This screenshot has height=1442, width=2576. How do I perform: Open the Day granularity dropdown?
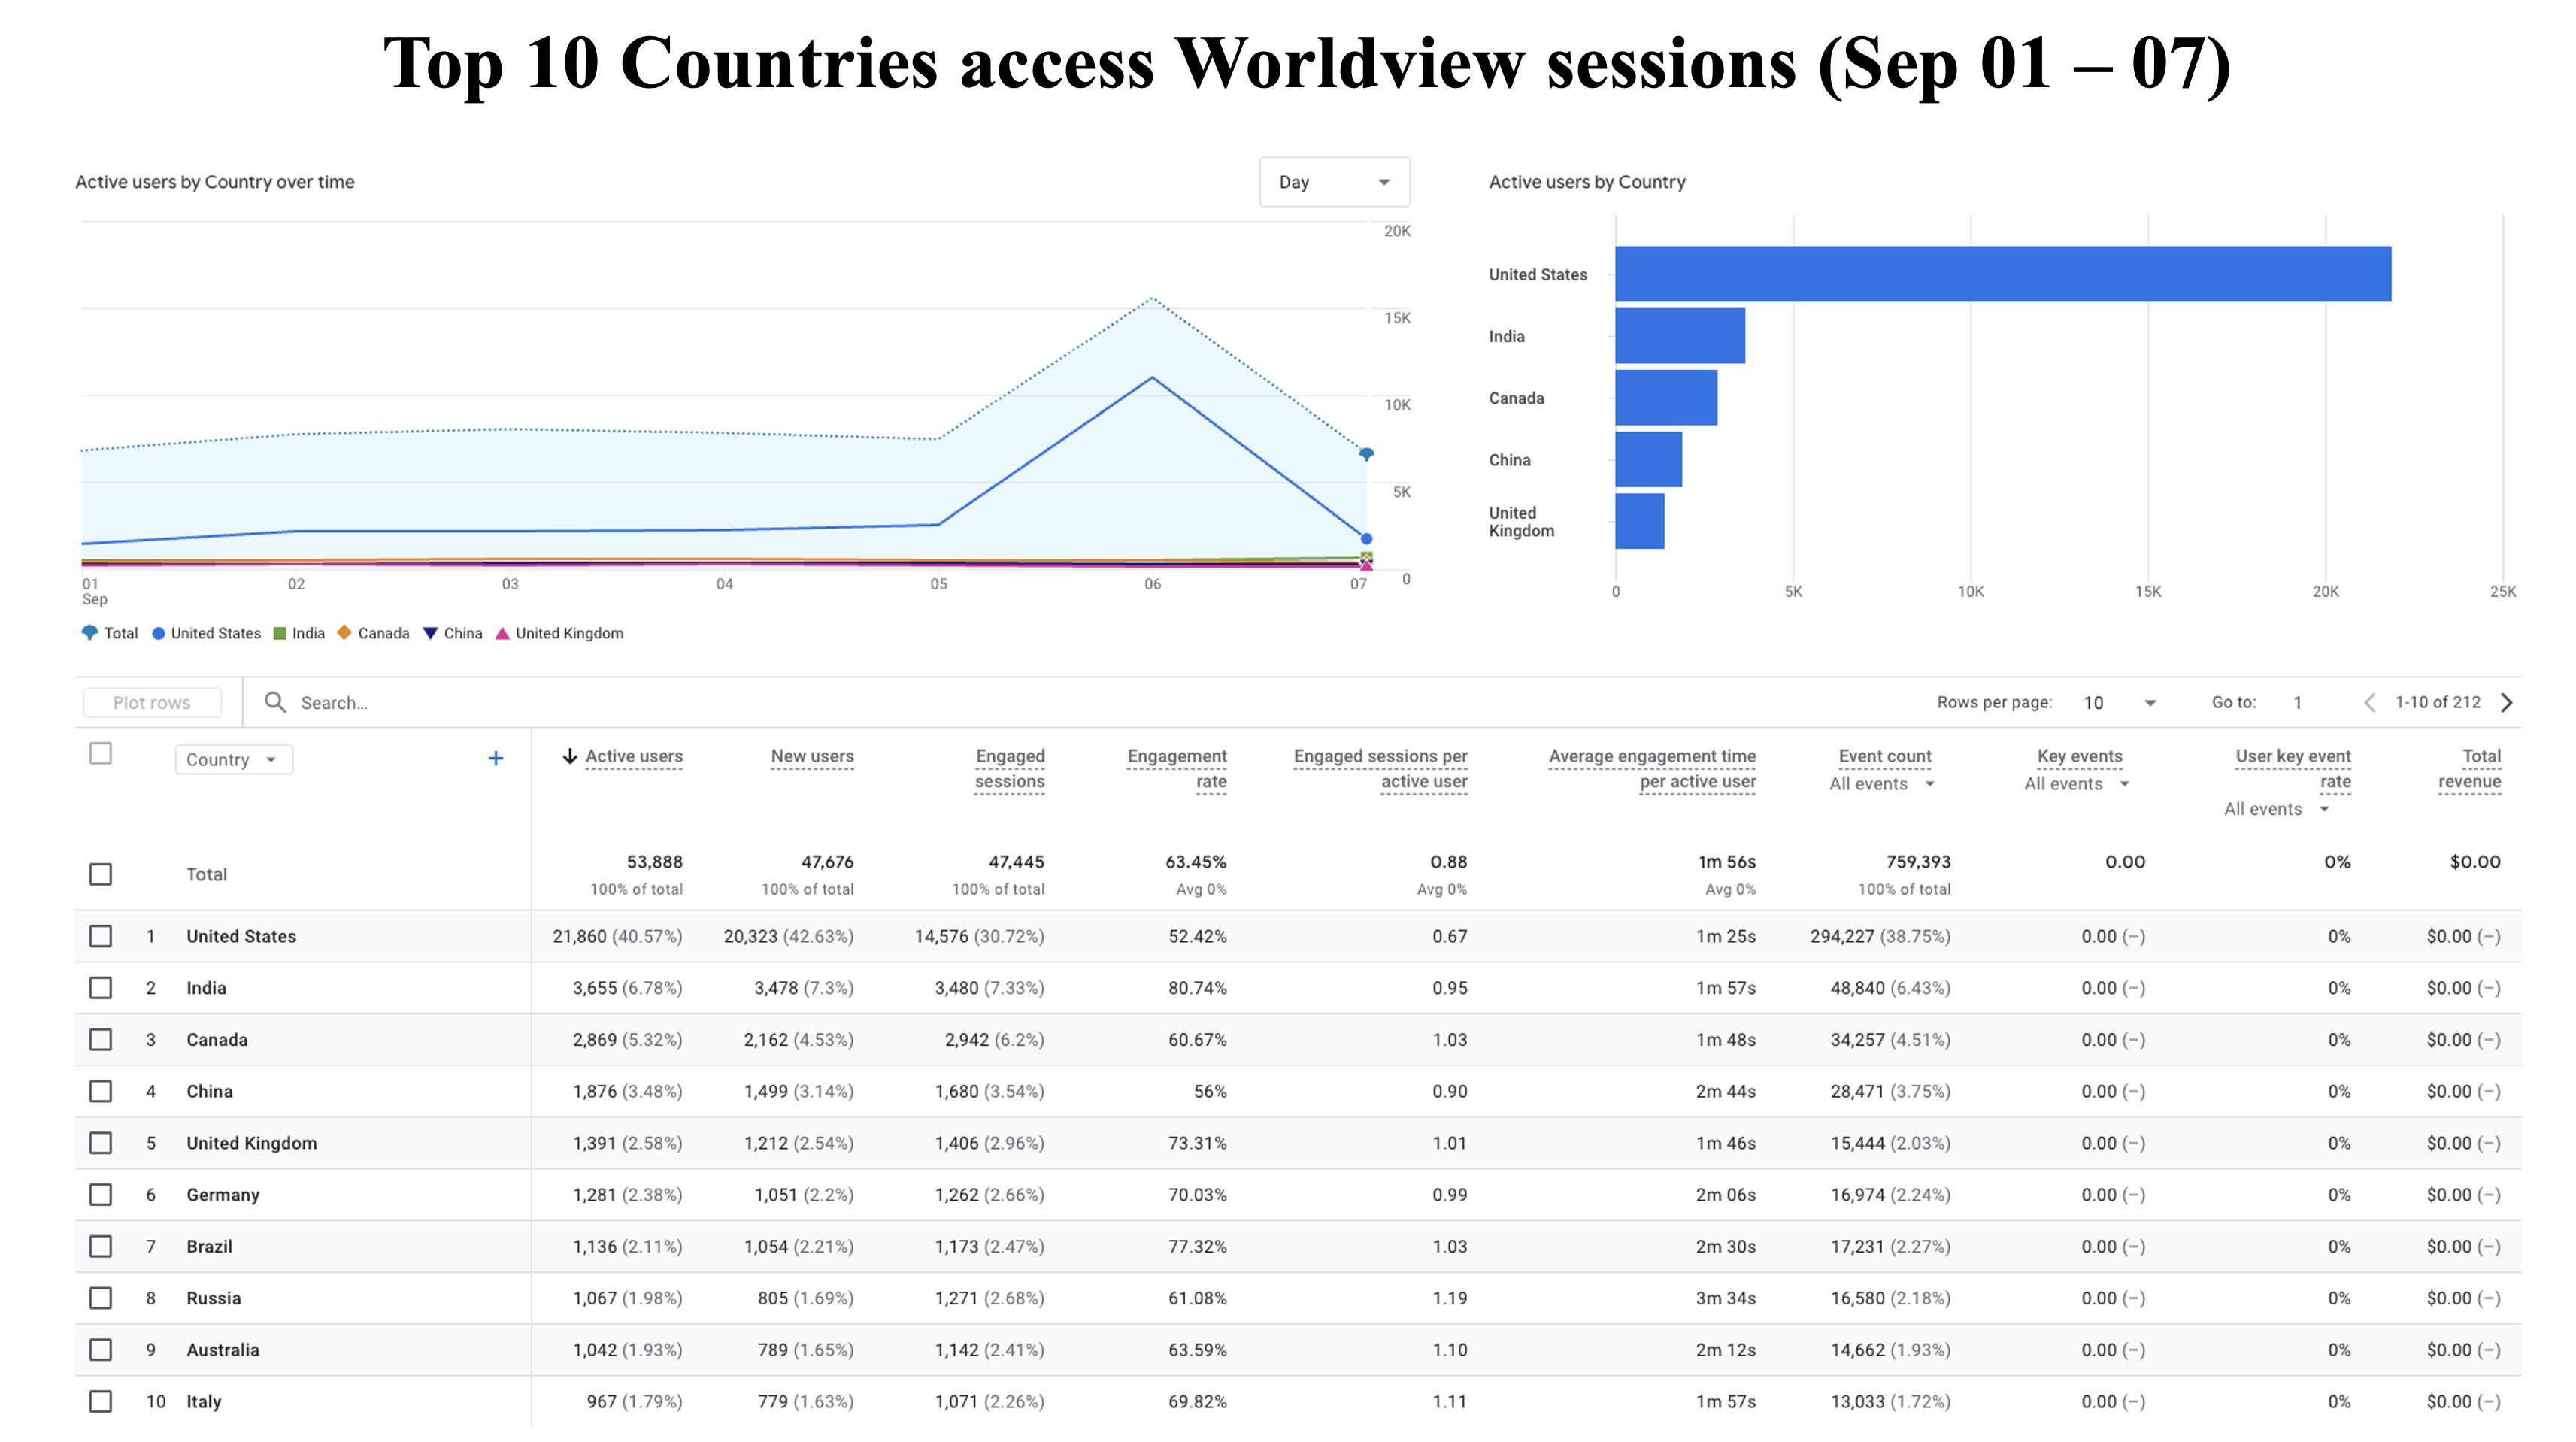click(1334, 182)
